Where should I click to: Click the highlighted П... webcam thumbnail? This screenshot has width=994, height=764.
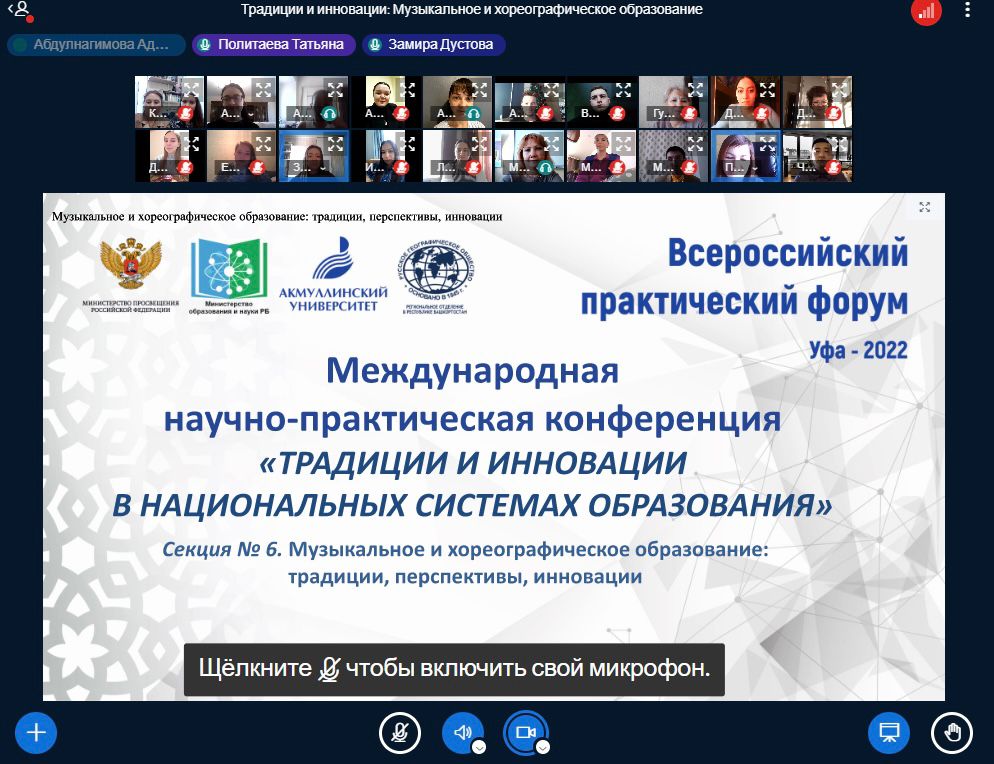745,155
